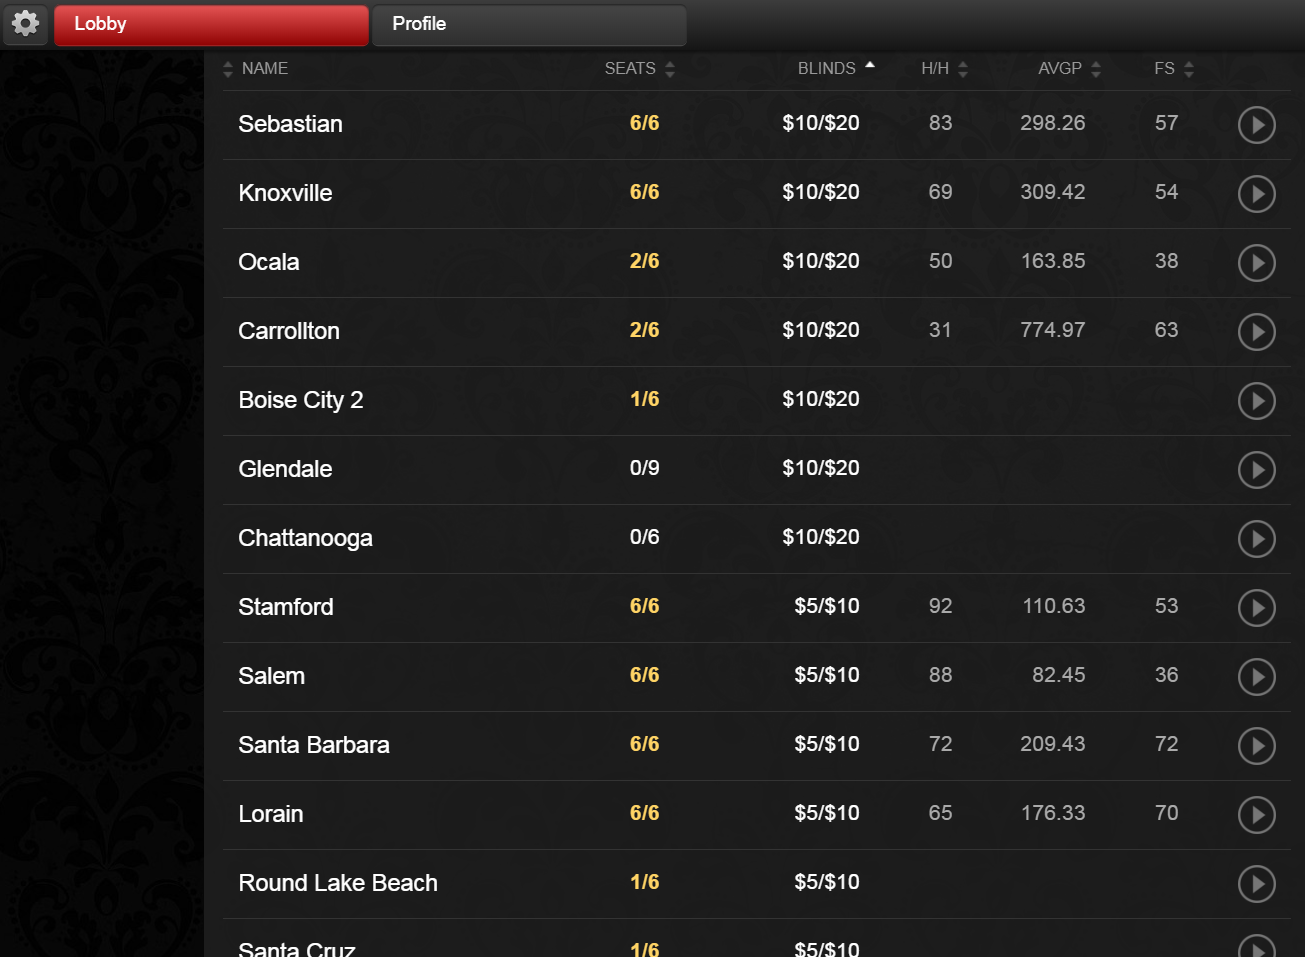
Task: Select the Chattanooga table row
Action: click(305, 539)
